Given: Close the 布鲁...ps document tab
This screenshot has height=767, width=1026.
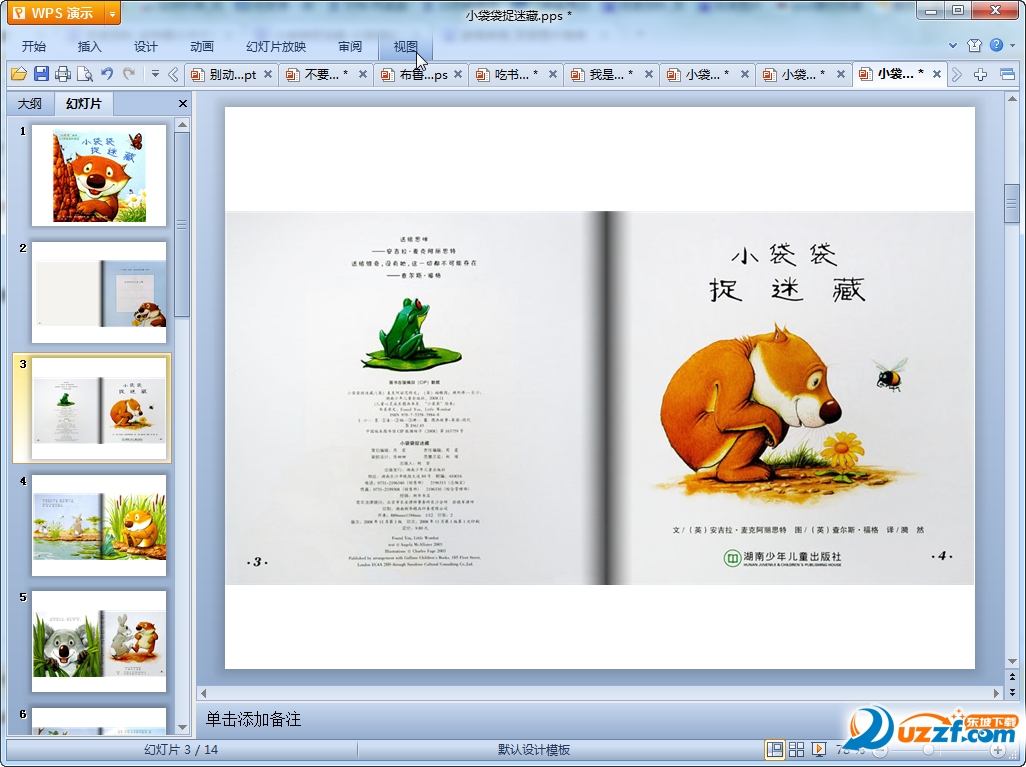Looking at the screenshot, I should tap(458, 75).
